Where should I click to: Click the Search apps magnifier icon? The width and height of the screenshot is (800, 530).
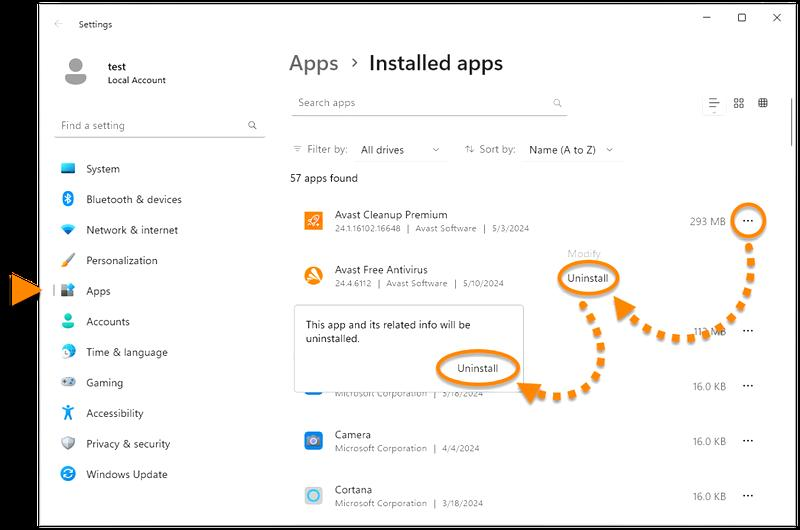point(557,103)
